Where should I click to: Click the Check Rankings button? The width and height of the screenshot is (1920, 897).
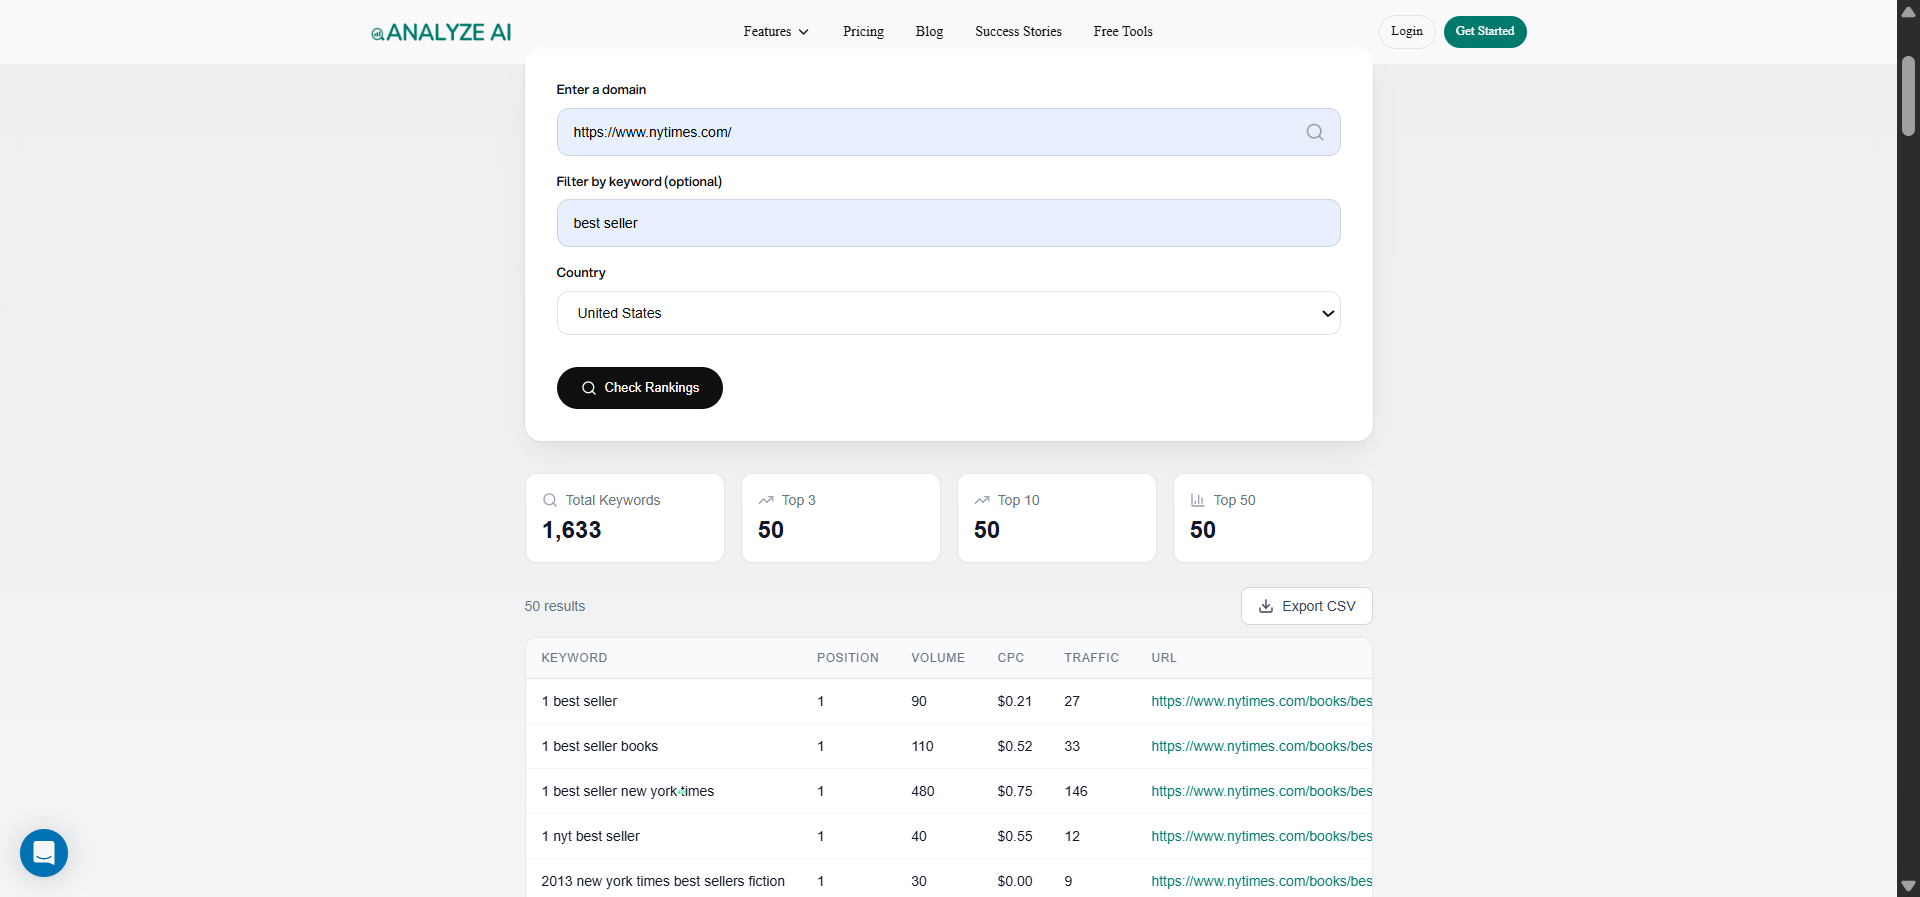pos(640,388)
